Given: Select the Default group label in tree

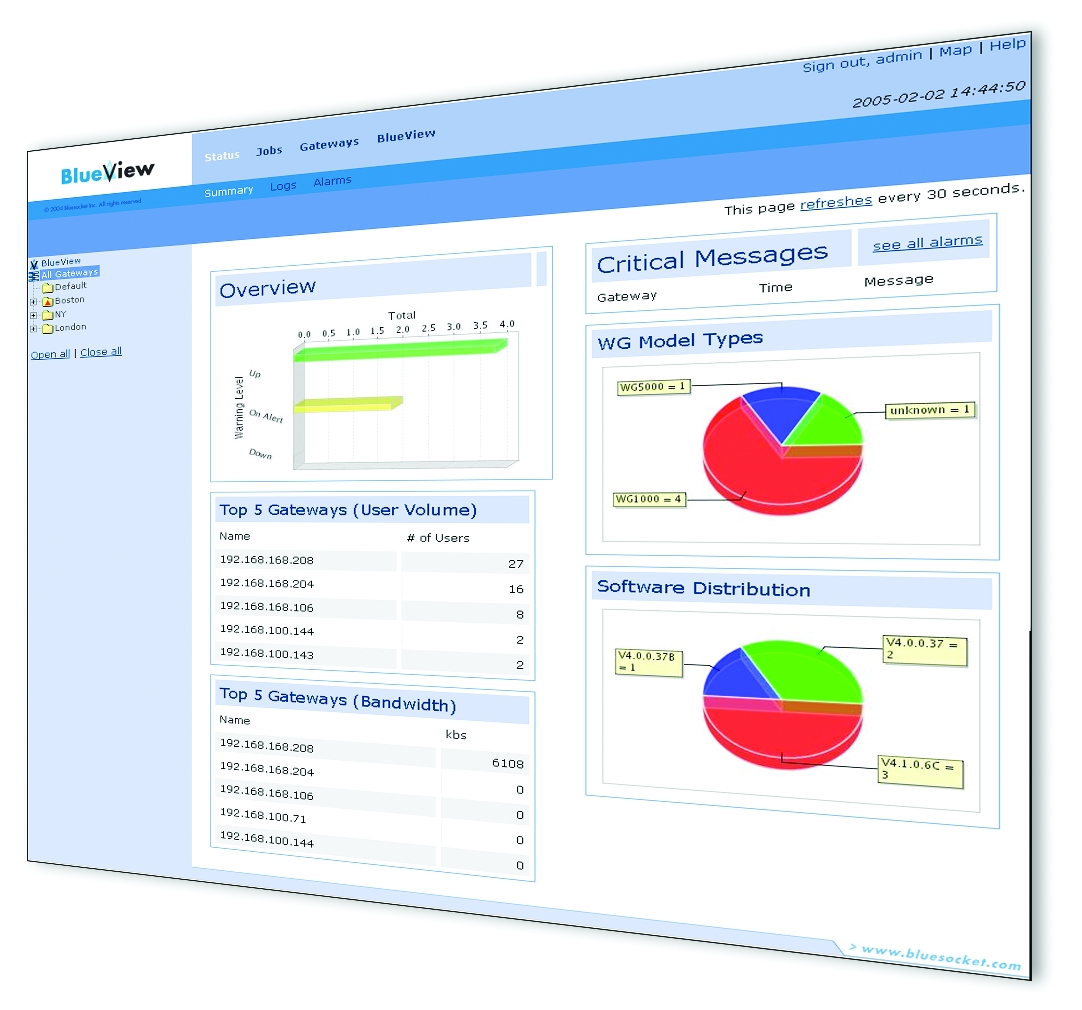Looking at the screenshot, I should (70, 286).
